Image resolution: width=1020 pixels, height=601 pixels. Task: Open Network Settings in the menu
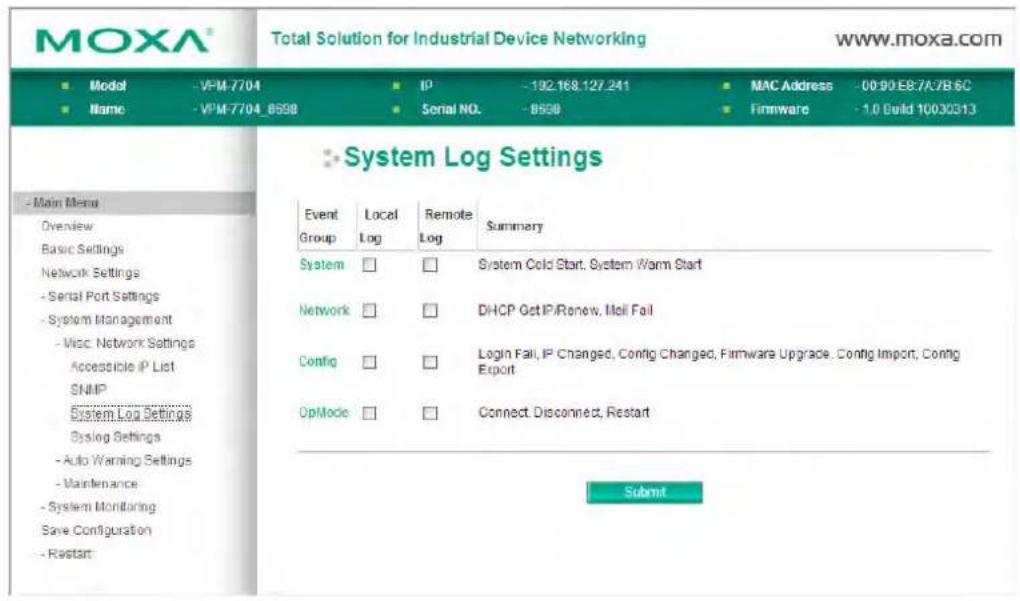coord(90,273)
